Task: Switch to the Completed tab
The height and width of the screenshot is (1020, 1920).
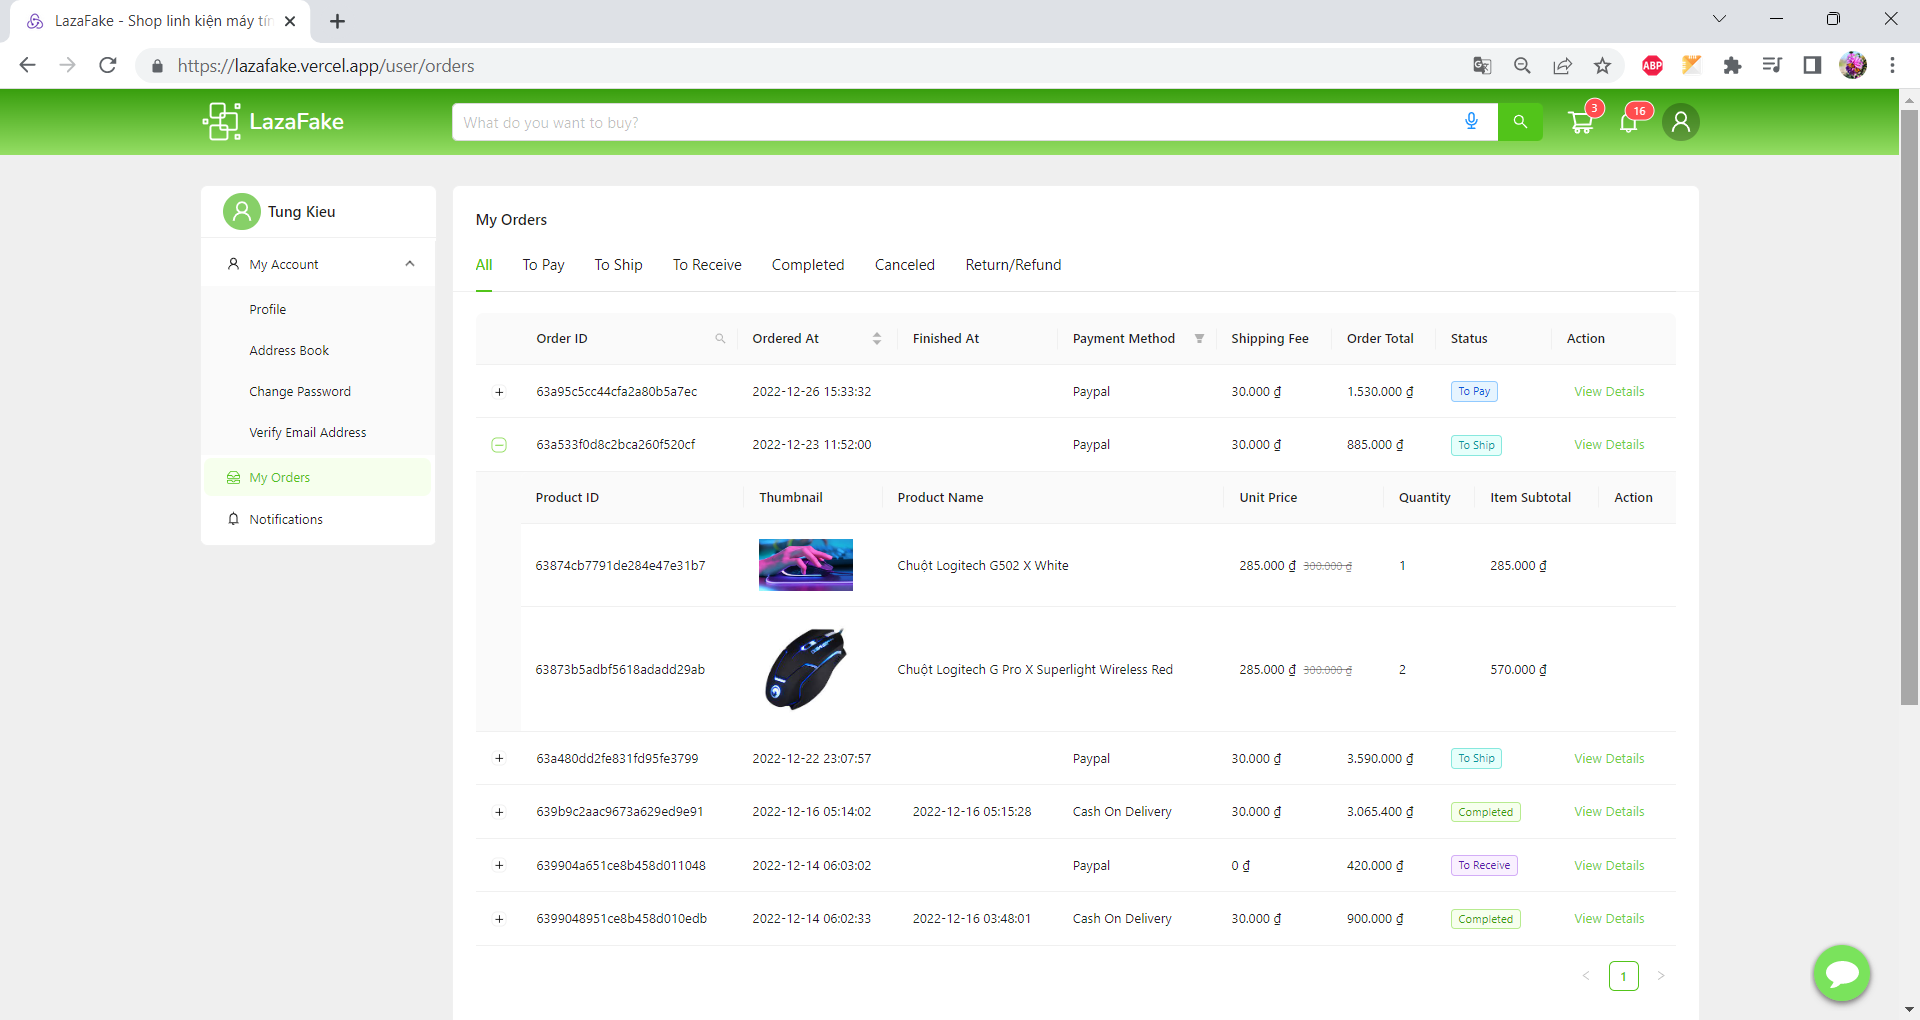Action: (808, 265)
